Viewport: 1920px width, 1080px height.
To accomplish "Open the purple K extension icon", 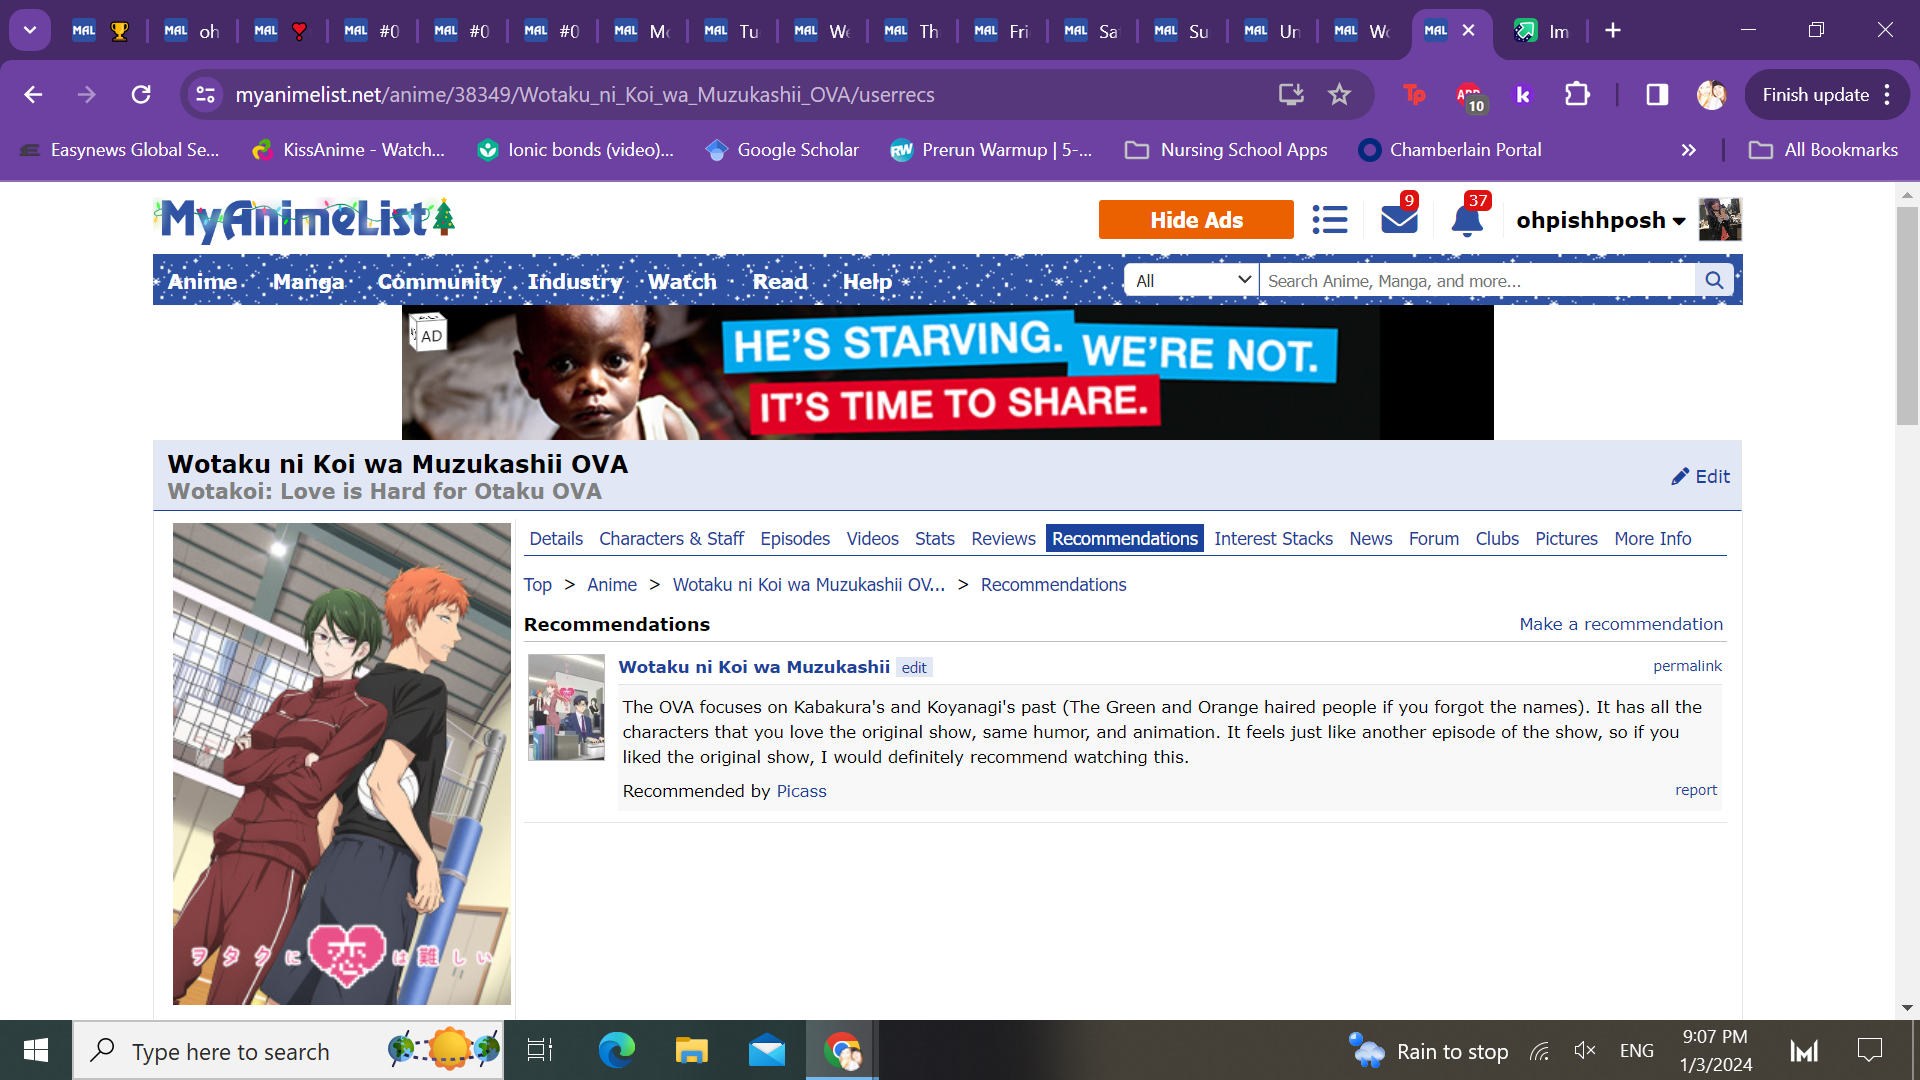I will click(1523, 95).
